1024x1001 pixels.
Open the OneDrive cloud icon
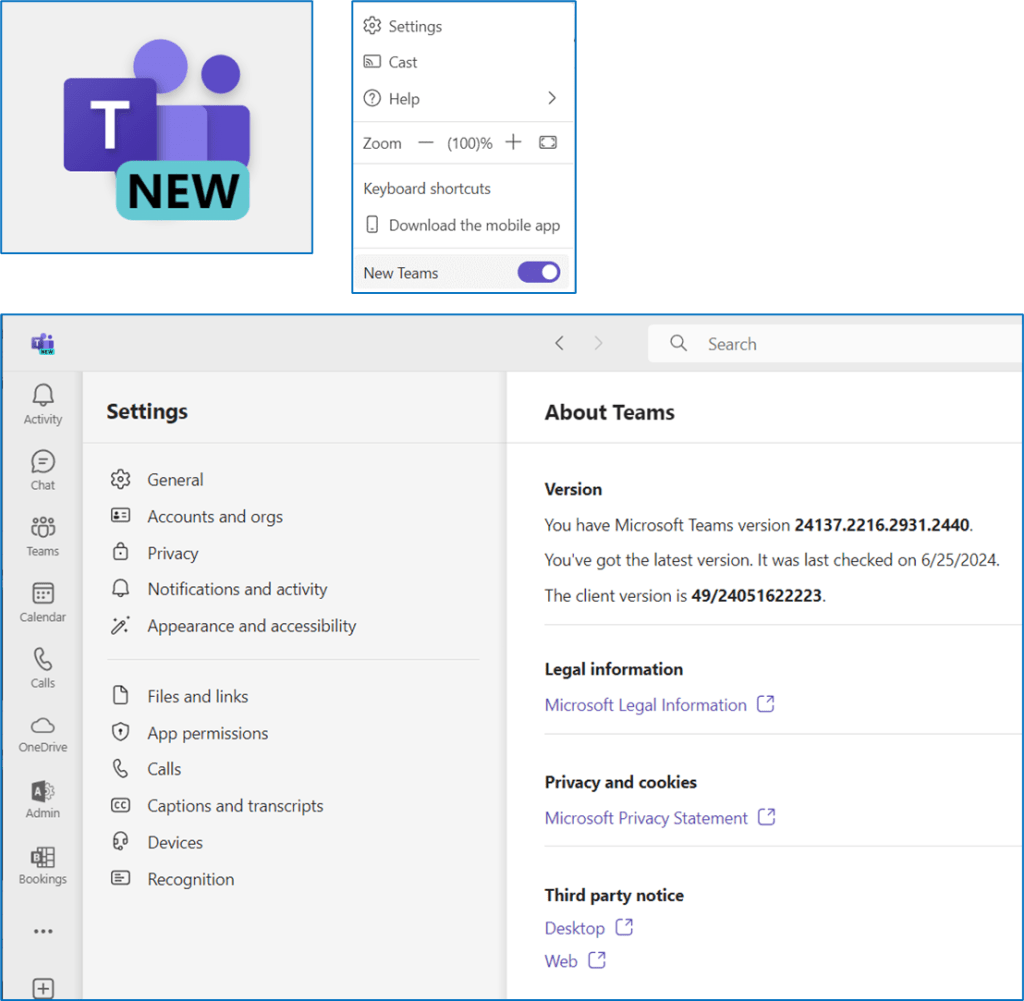[43, 726]
